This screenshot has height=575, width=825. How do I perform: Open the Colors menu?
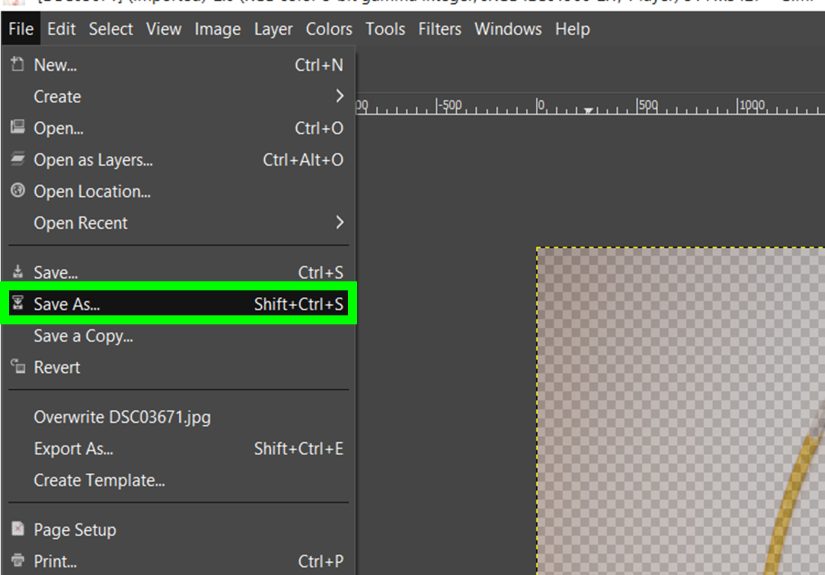click(x=329, y=29)
